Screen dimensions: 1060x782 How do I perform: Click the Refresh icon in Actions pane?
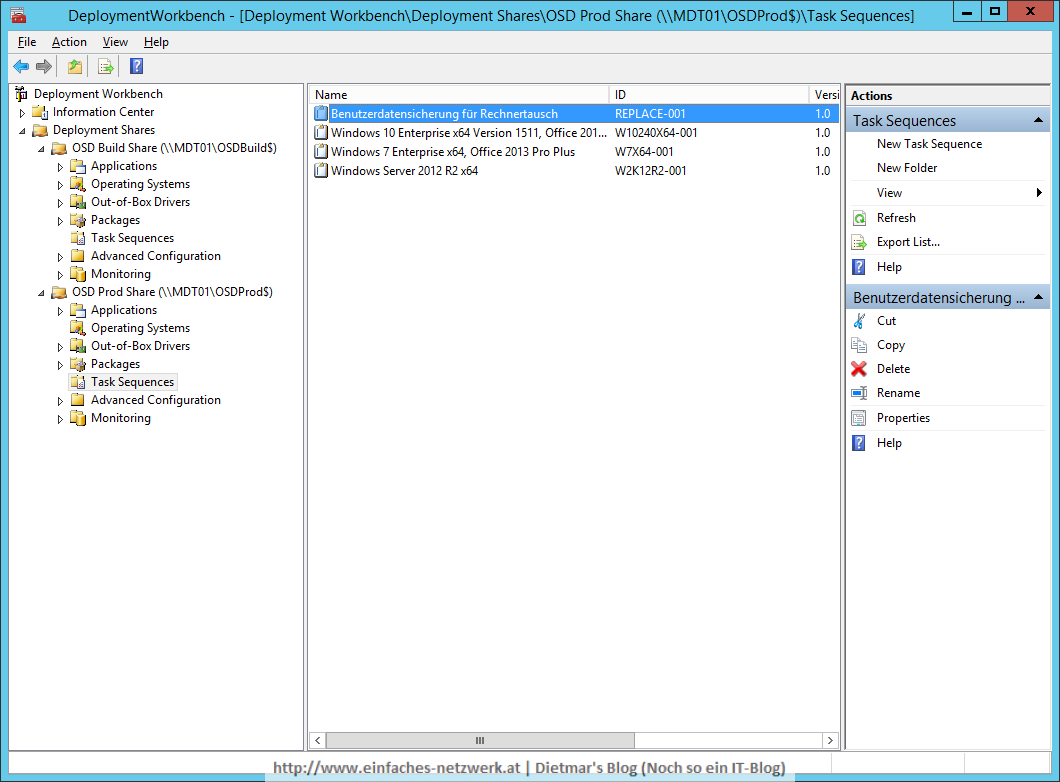859,218
